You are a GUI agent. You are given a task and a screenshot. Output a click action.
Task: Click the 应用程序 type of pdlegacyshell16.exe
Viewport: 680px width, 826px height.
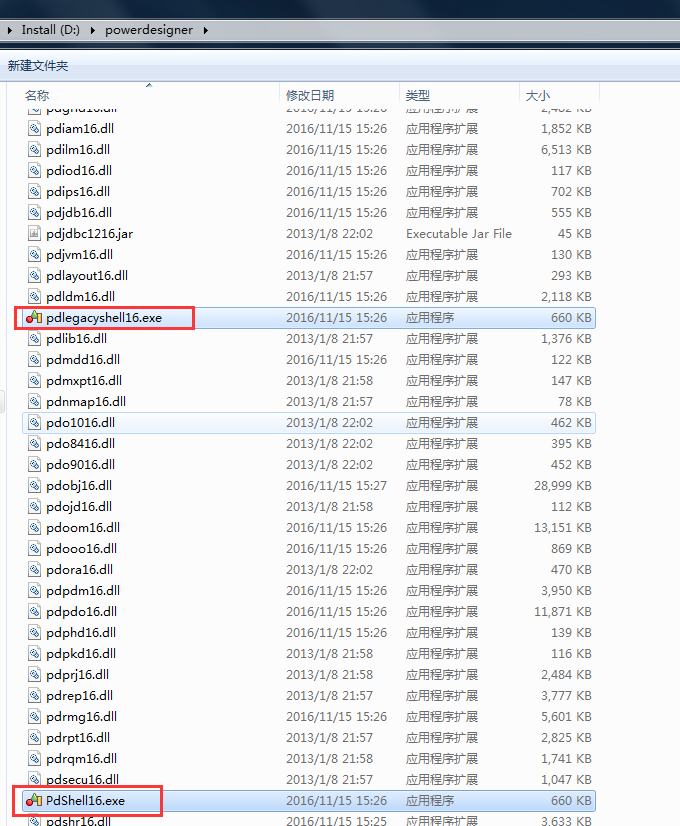pyautogui.click(x=430, y=318)
